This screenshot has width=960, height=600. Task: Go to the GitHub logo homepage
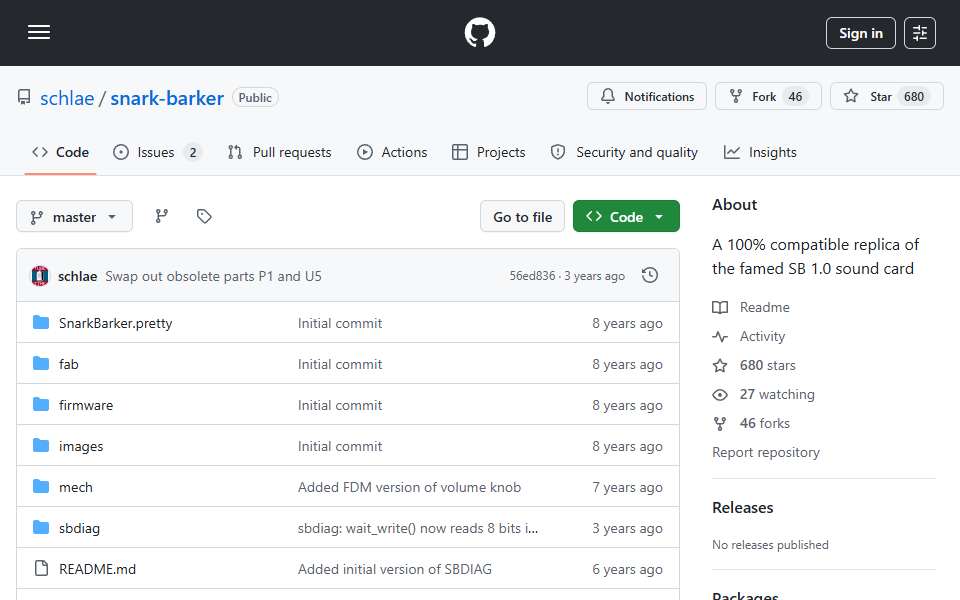point(479,32)
